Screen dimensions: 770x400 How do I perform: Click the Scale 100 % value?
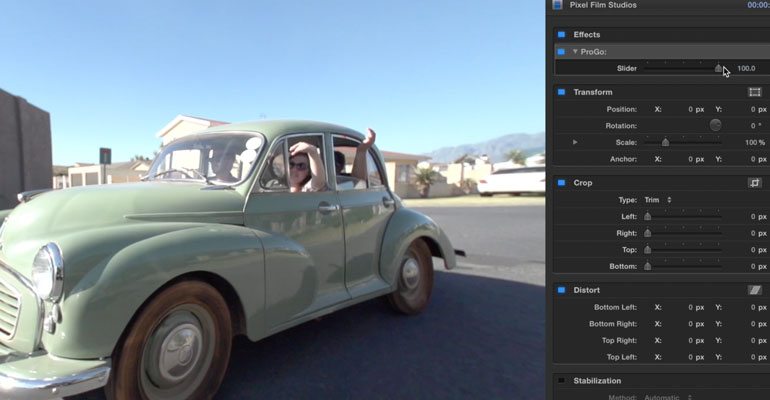click(755, 142)
